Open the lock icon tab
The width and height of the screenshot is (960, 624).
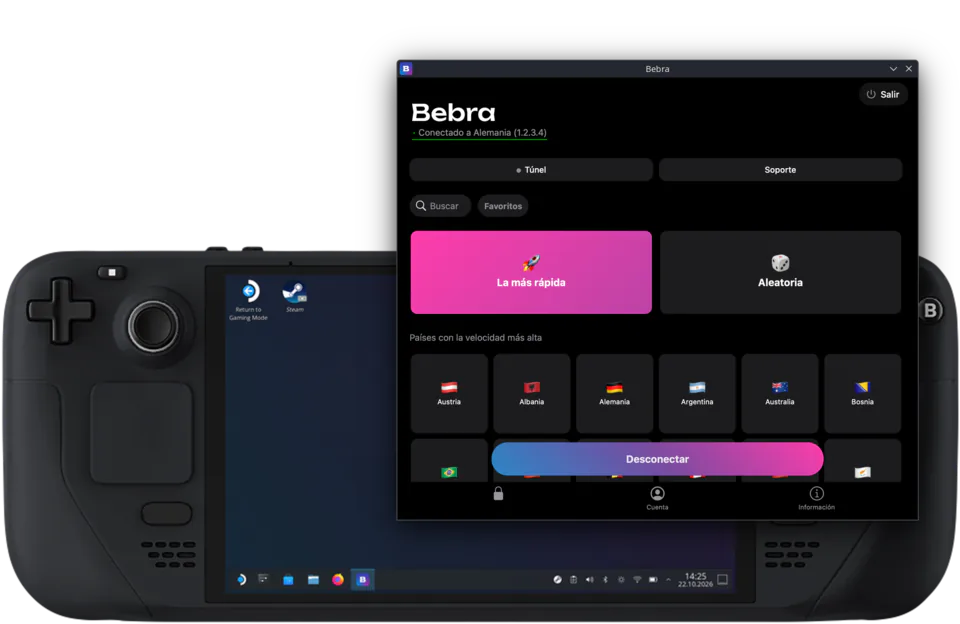click(x=498, y=494)
